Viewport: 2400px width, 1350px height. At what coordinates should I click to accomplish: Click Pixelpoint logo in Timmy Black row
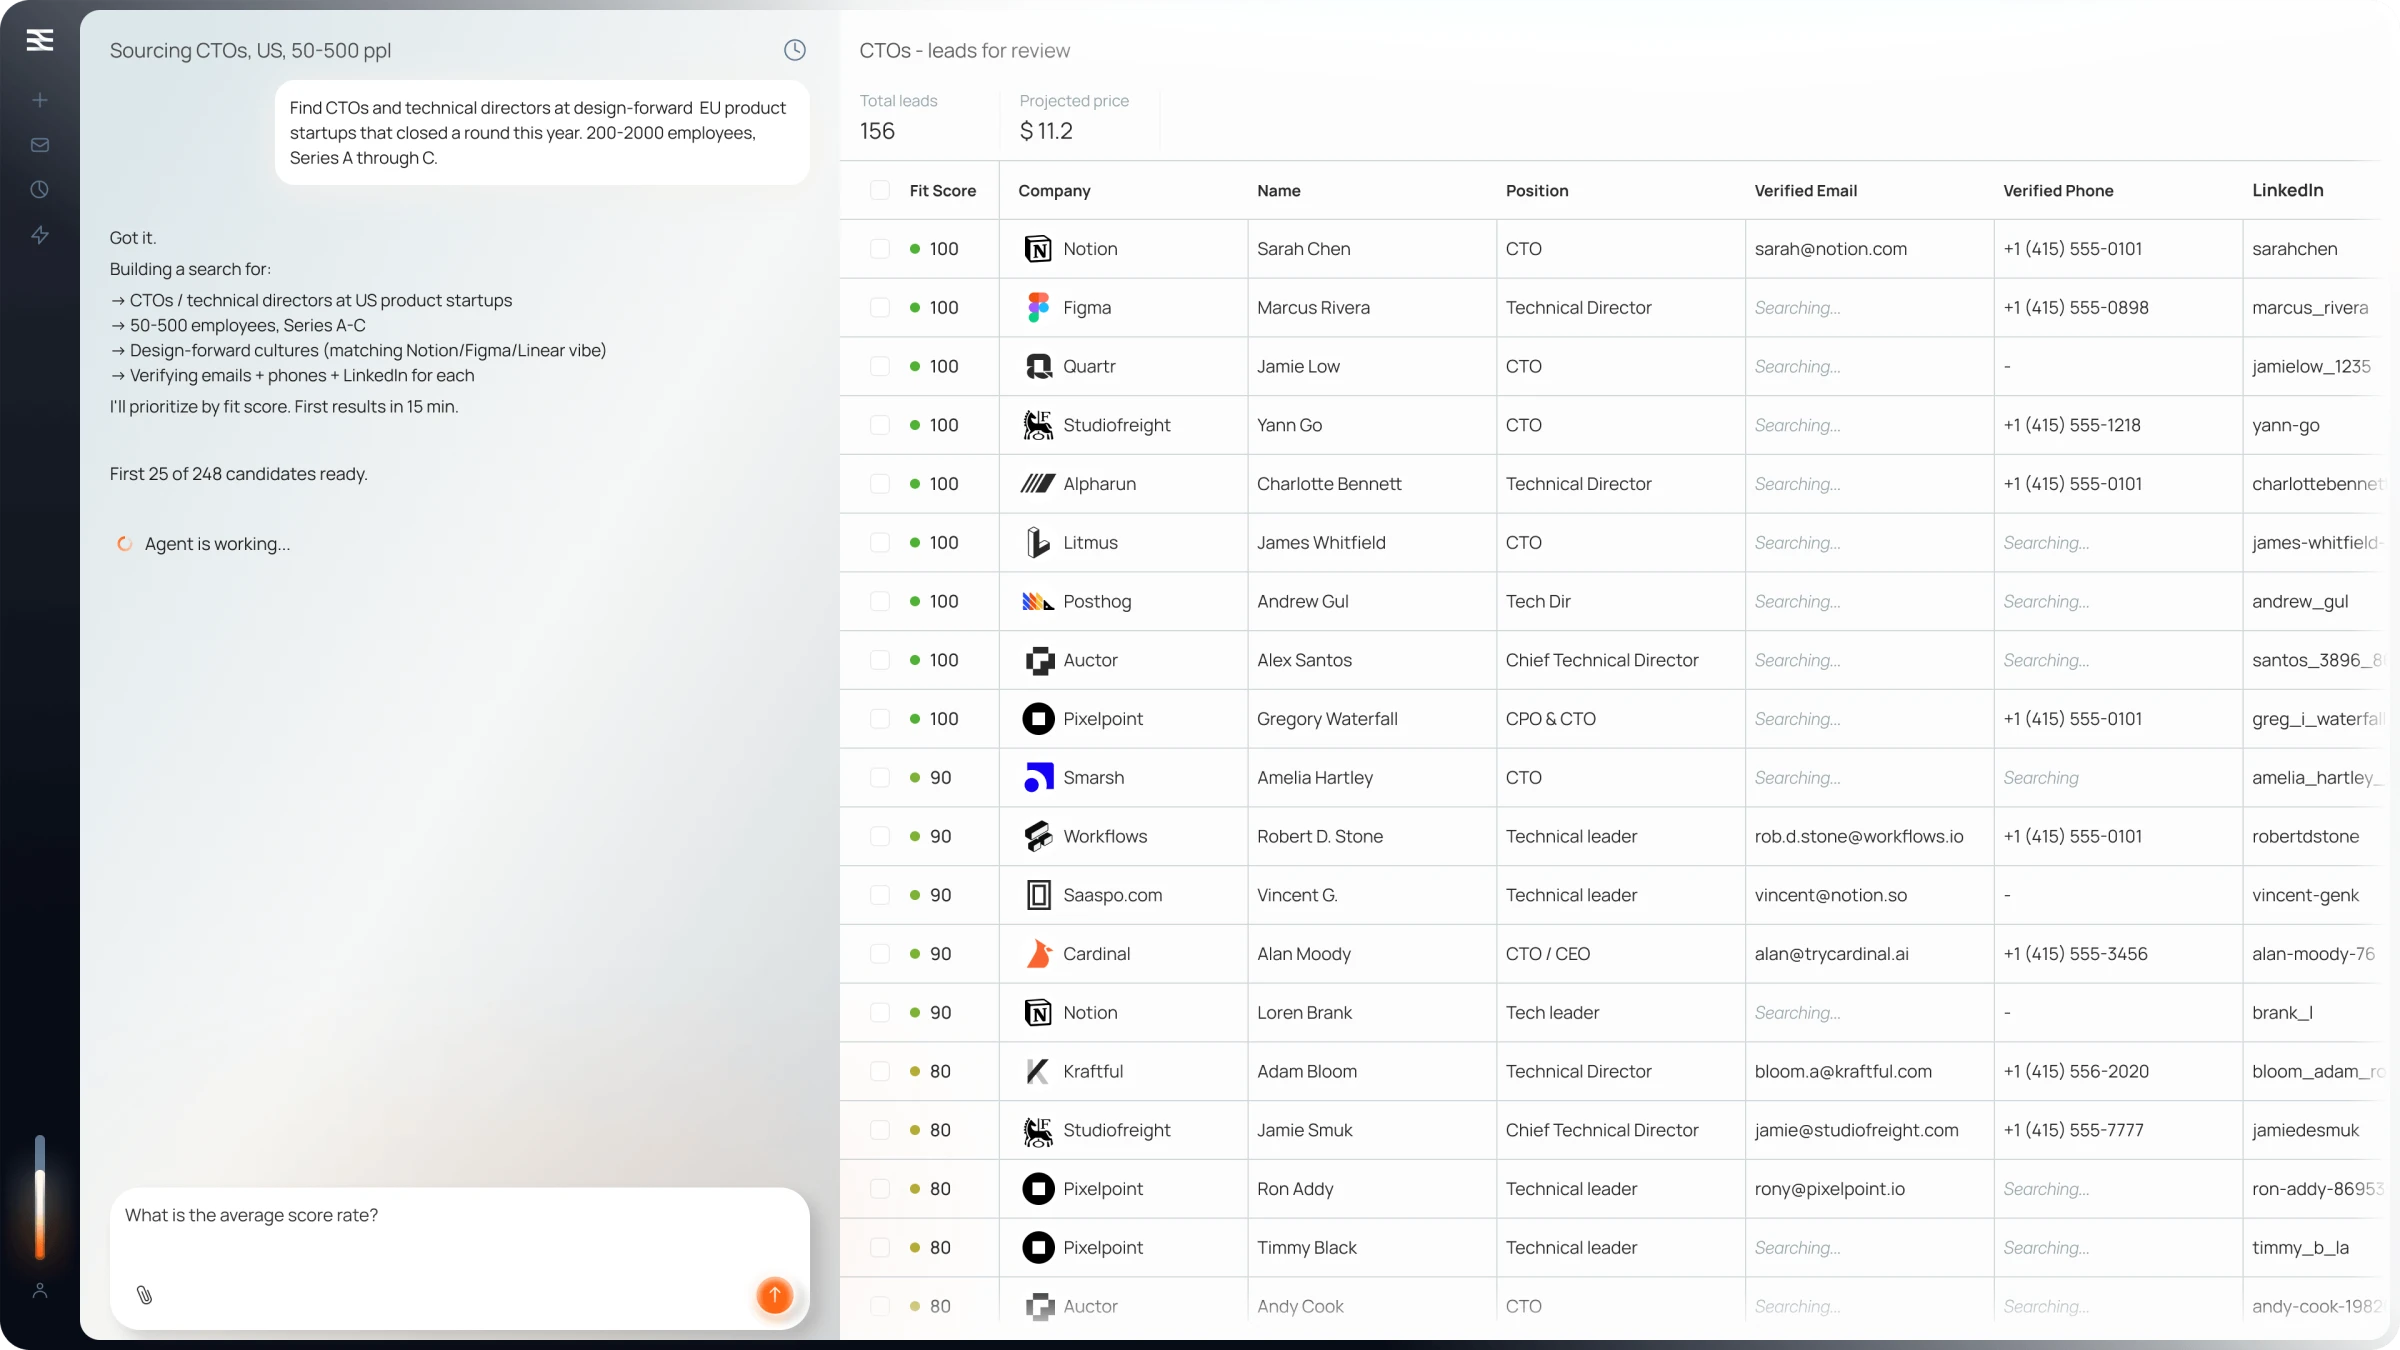tap(1038, 1248)
